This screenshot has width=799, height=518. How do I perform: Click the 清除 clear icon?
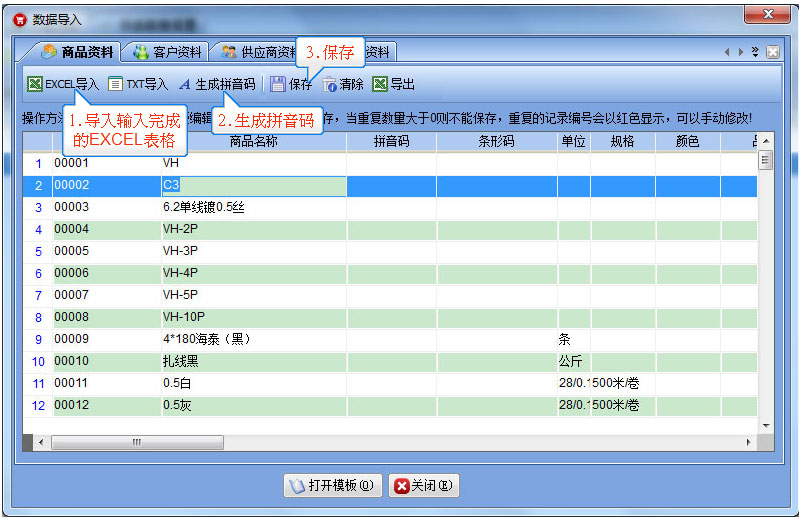pyautogui.click(x=330, y=85)
